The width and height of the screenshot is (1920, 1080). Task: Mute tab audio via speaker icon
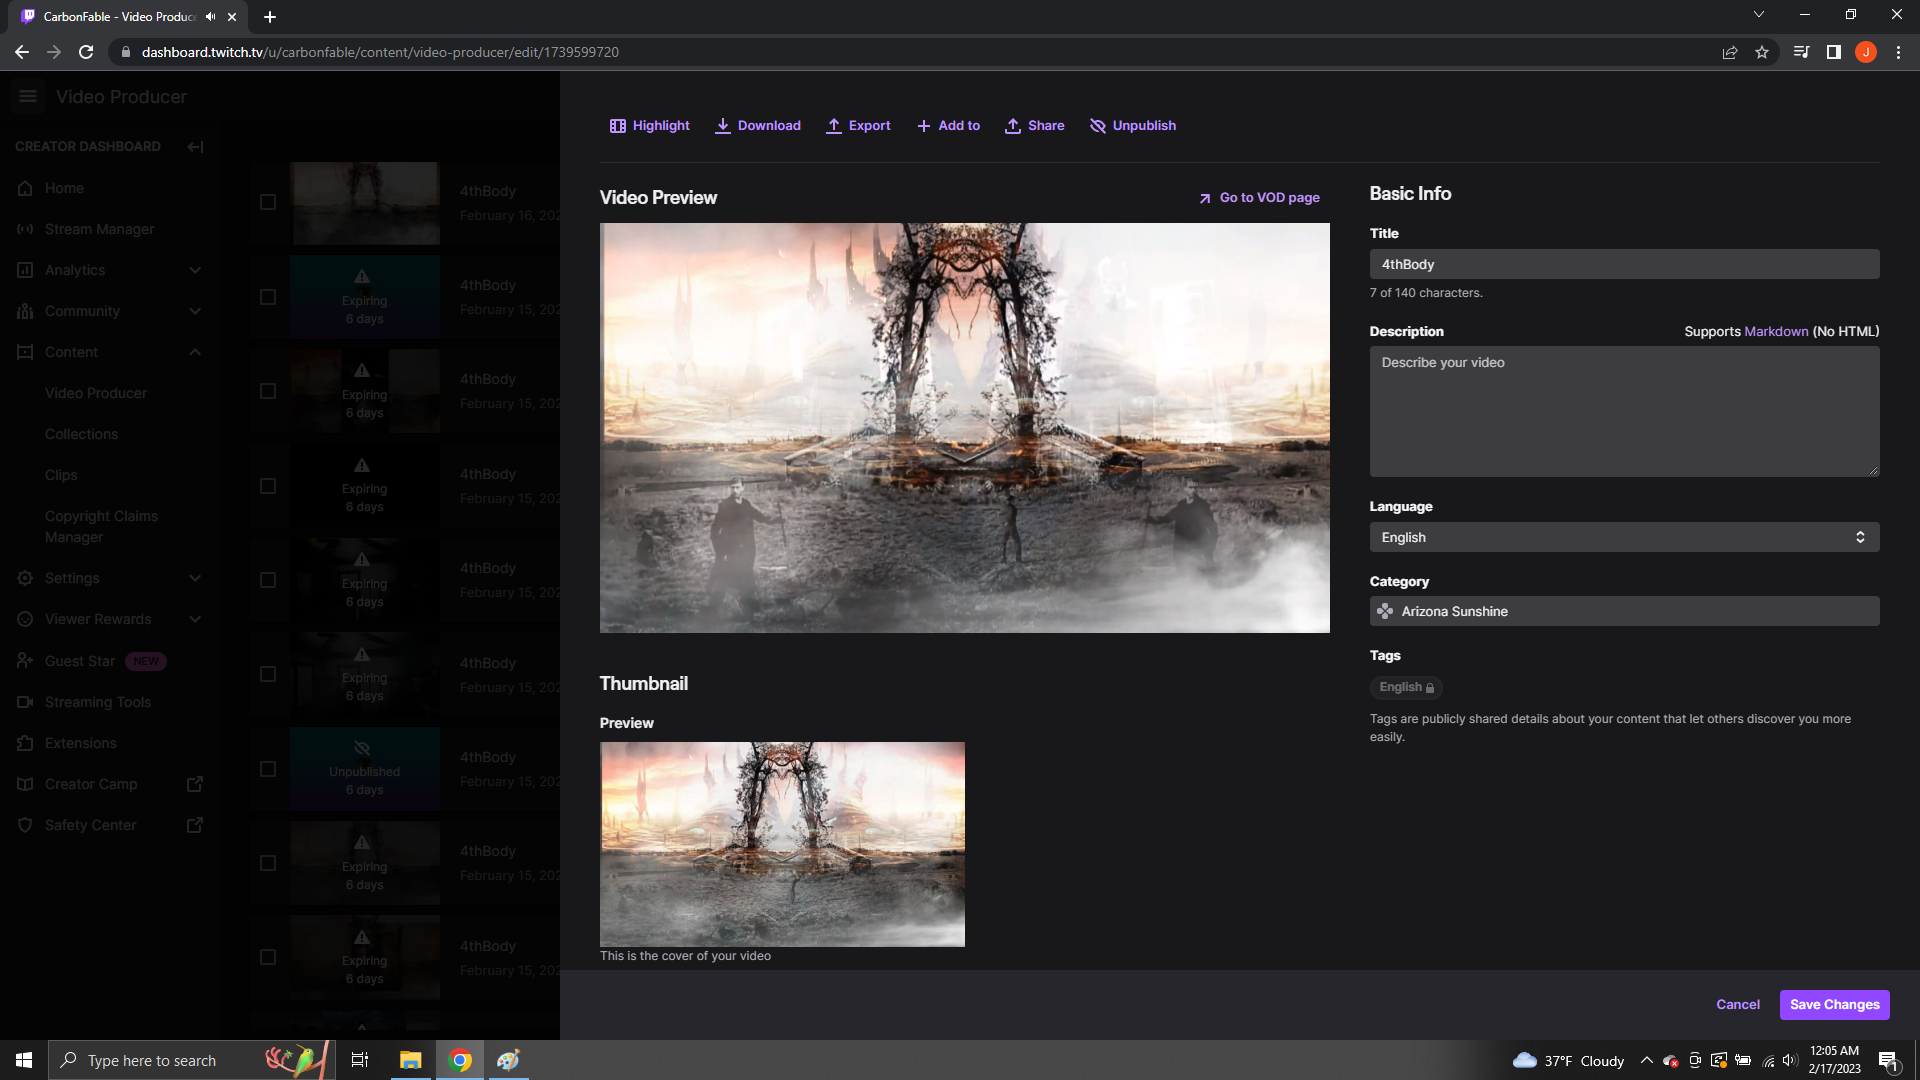pos(210,17)
